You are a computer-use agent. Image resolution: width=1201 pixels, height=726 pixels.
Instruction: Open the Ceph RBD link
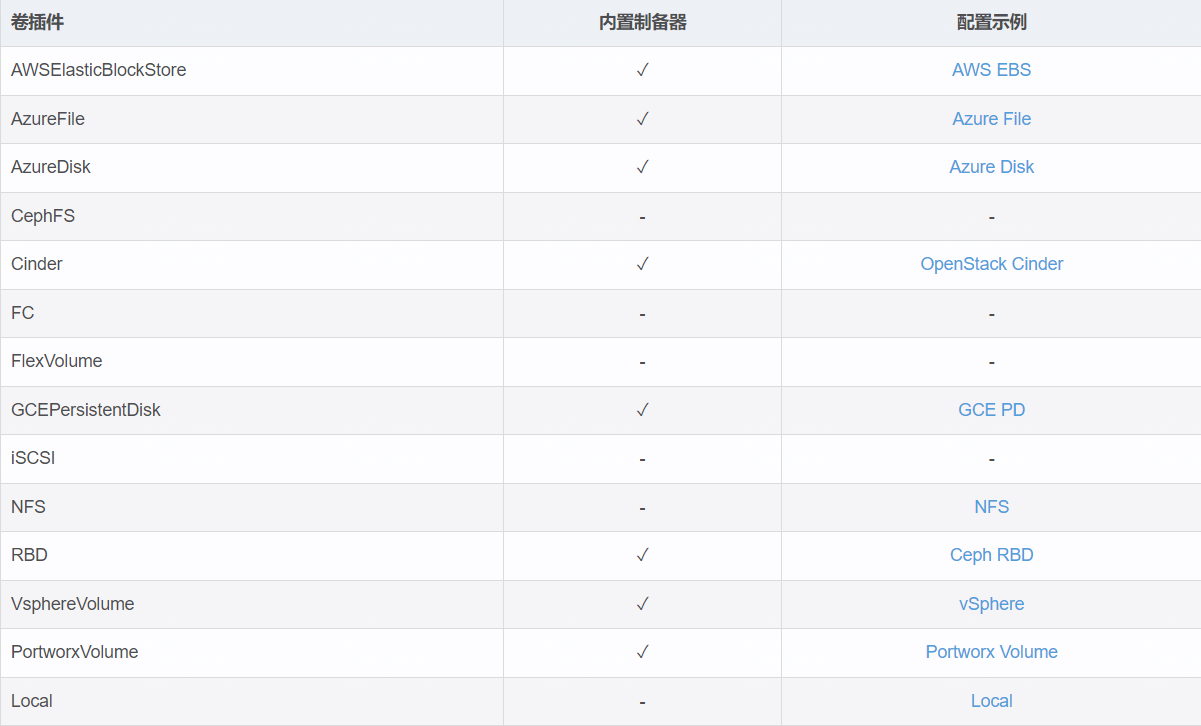(x=991, y=555)
